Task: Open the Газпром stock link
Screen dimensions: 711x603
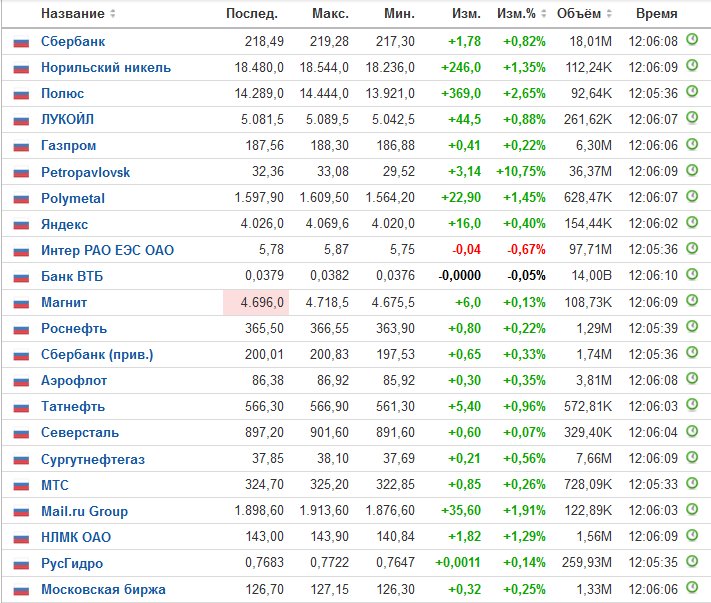Action: (x=68, y=146)
